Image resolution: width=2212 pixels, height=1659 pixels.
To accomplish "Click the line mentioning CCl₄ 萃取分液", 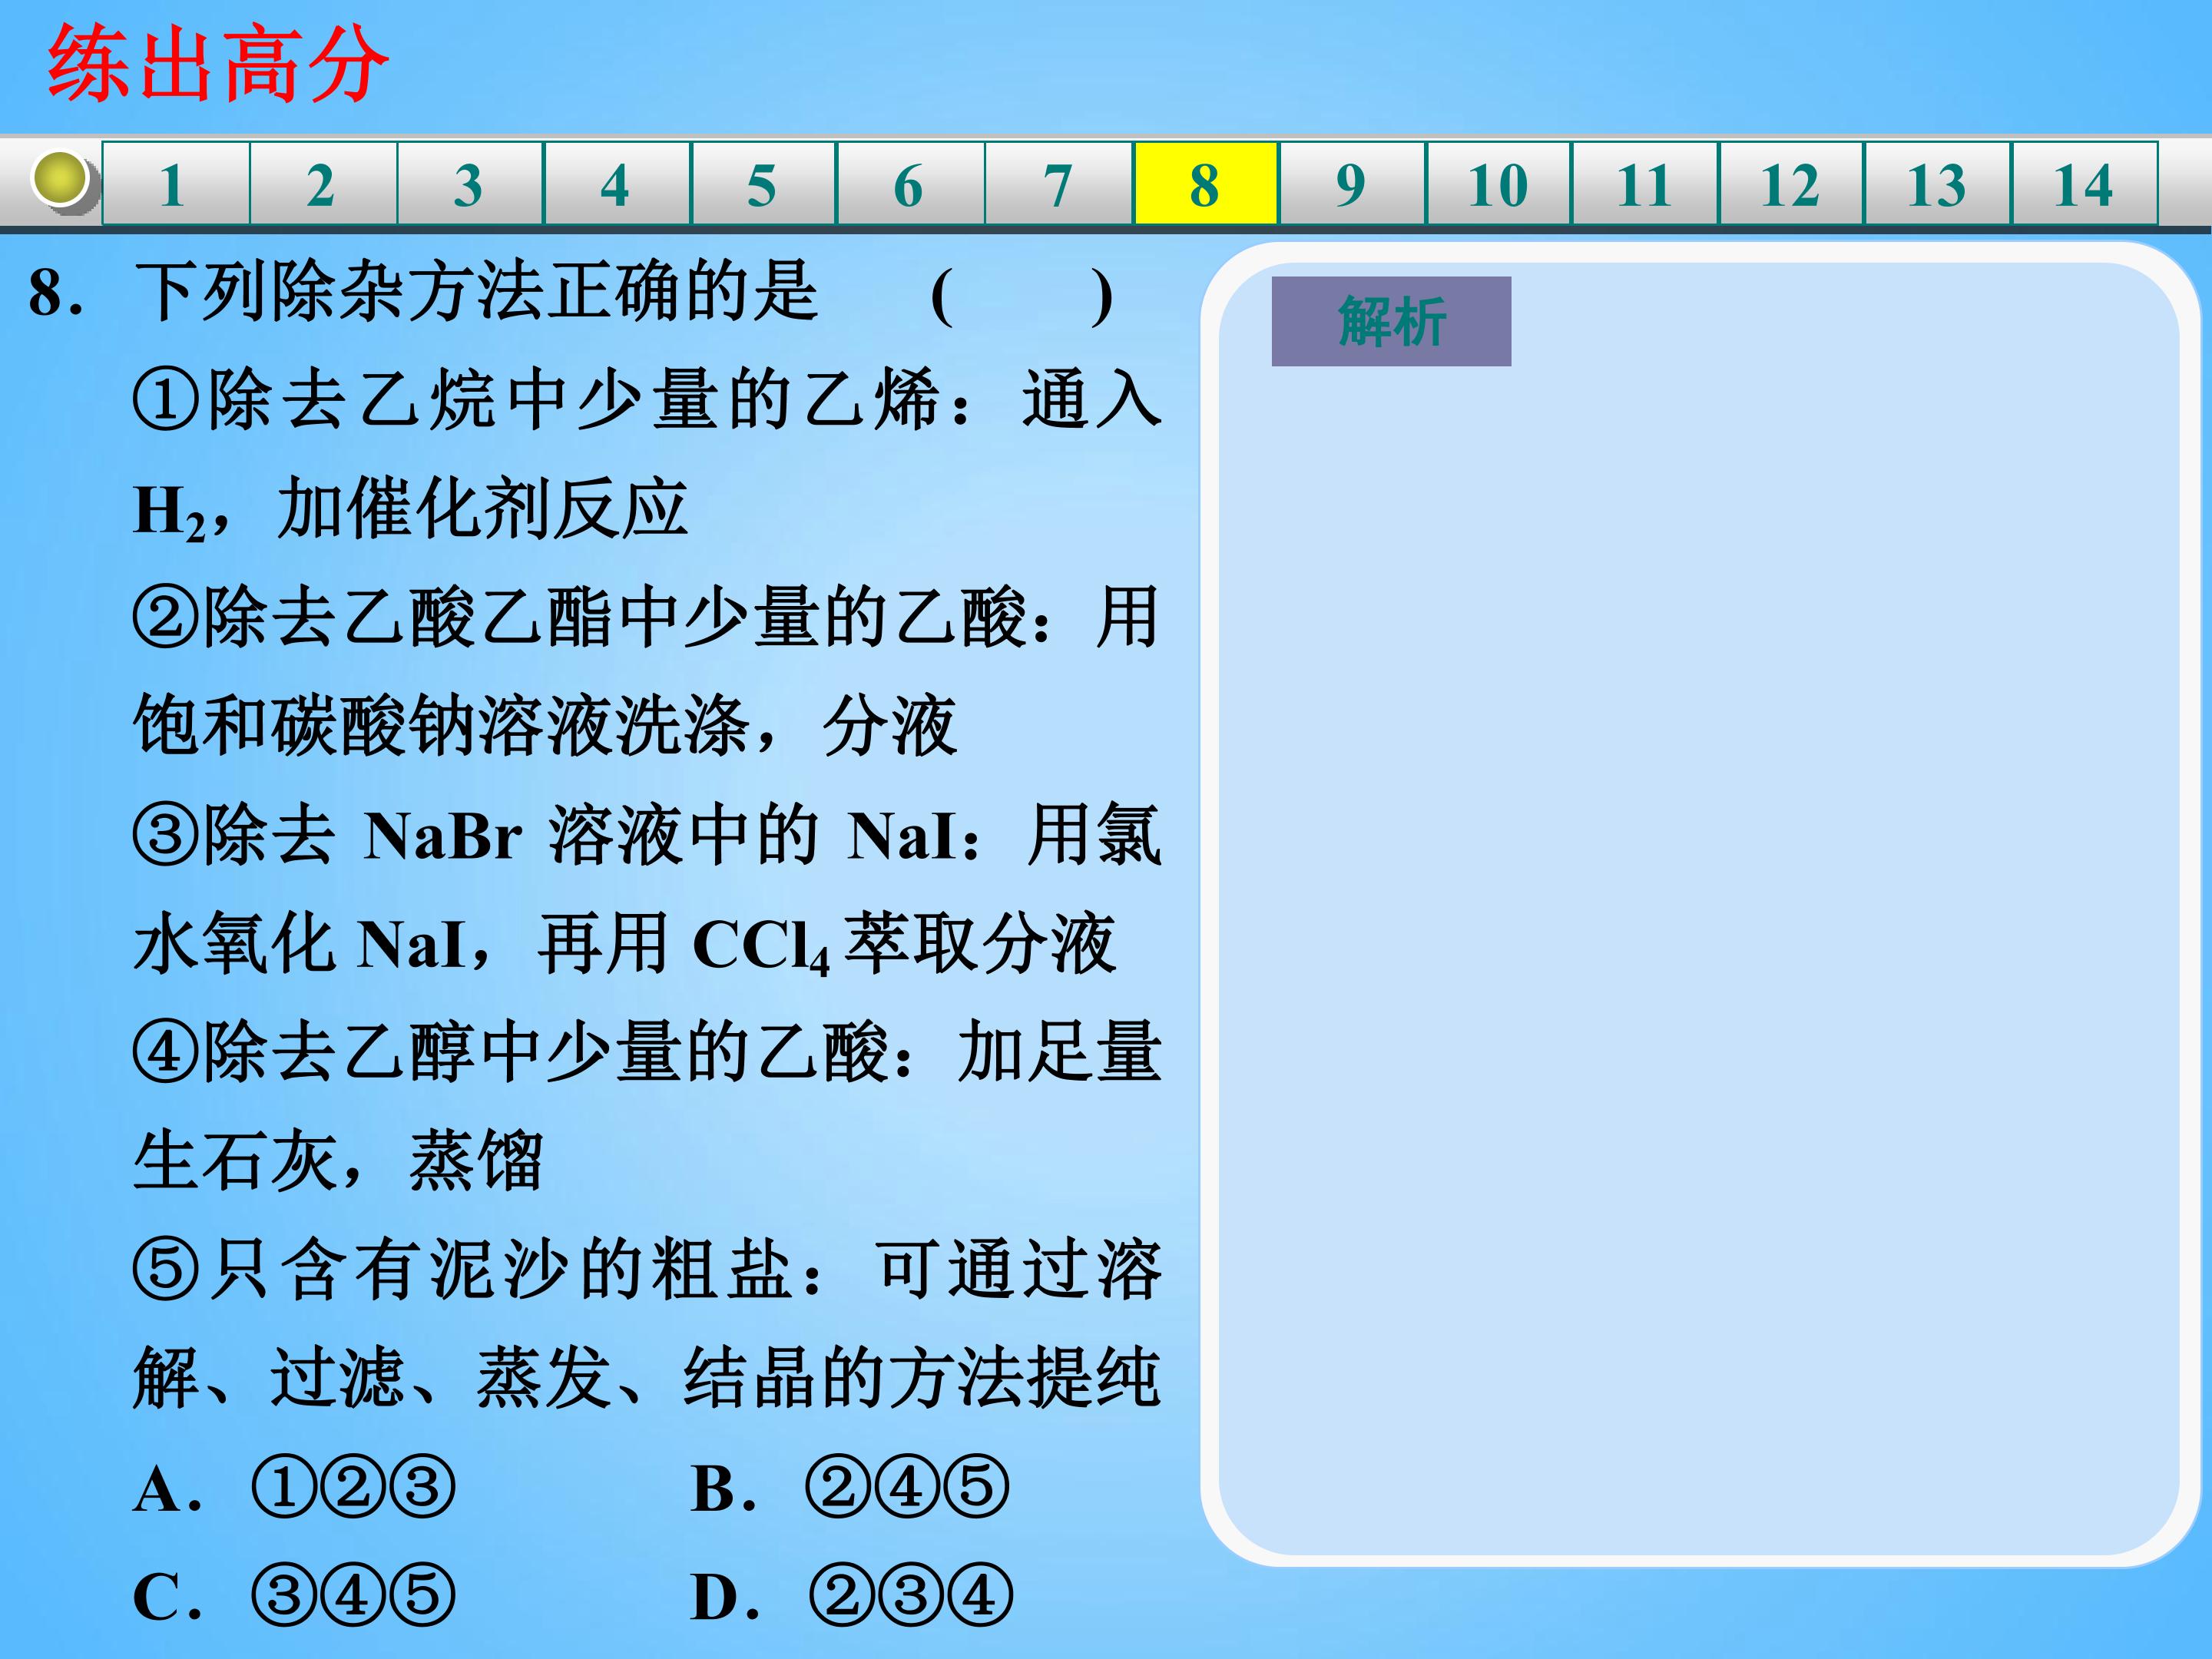I will [x=625, y=944].
